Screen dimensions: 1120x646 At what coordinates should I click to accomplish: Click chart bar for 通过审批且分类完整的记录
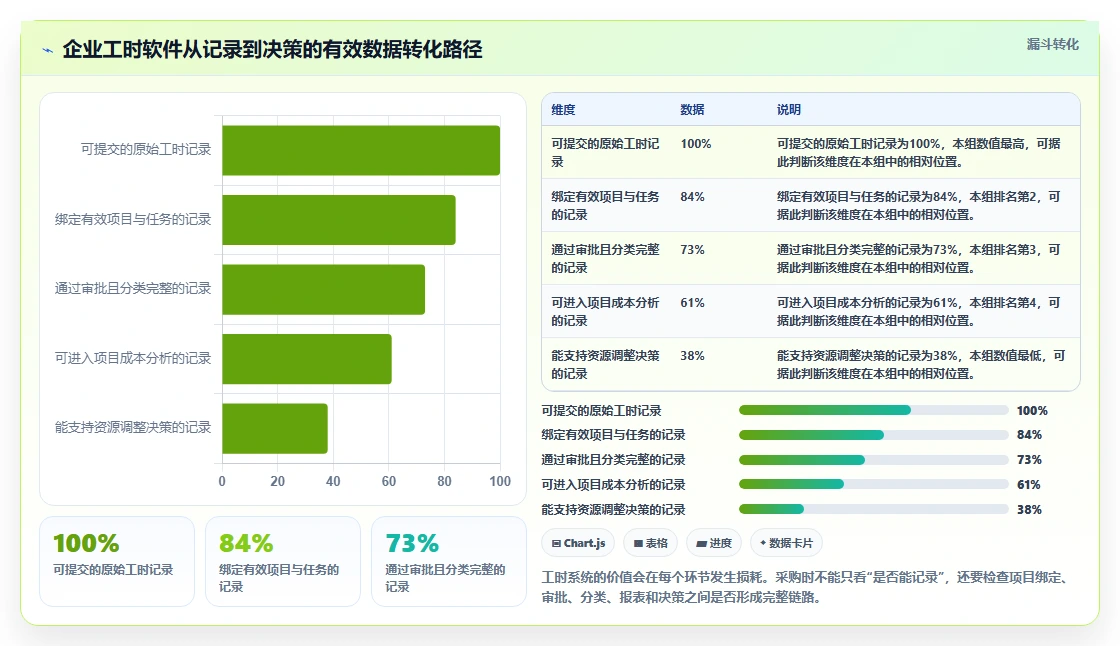pos(324,289)
